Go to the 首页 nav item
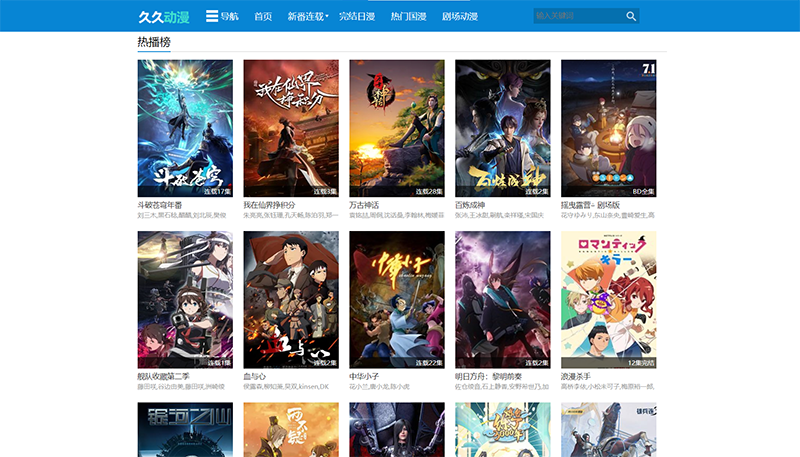 coord(263,16)
